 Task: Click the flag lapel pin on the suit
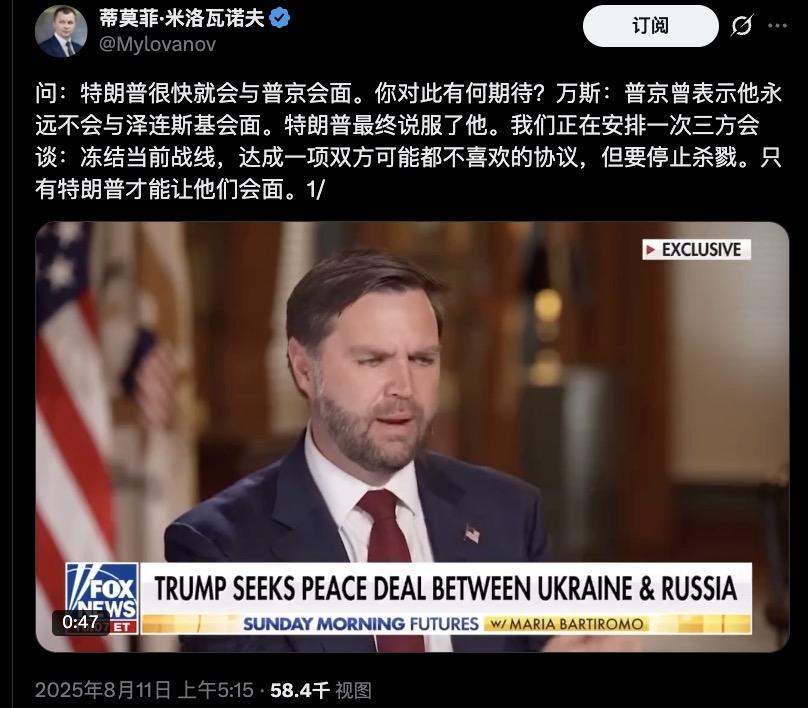coord(472,533)
